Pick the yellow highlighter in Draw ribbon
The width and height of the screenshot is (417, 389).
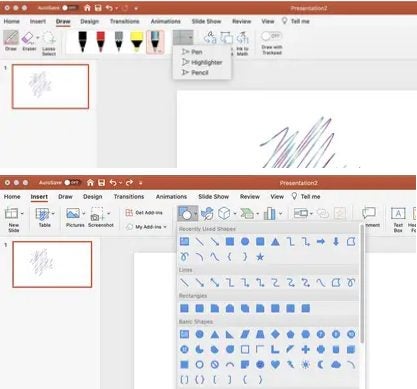point(137,42)
